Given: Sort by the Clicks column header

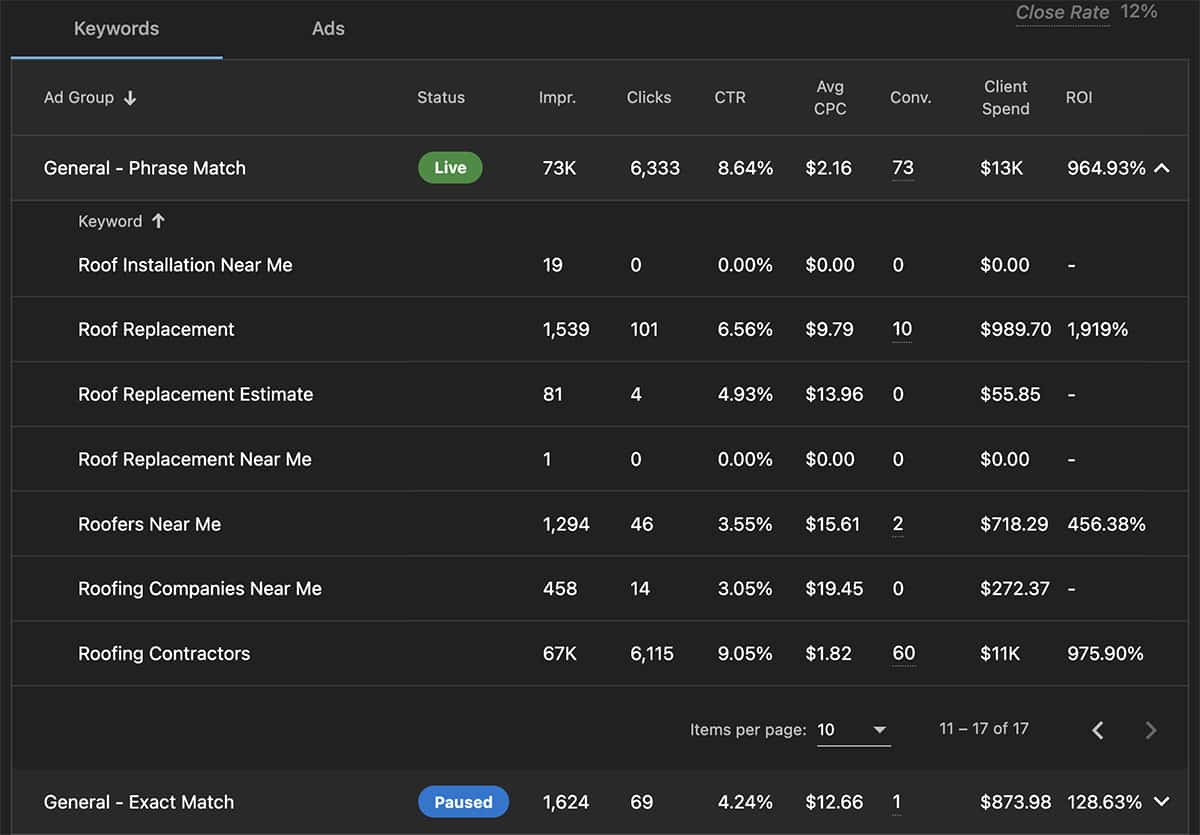Looking at the screenshot, I should coord(649,98).
